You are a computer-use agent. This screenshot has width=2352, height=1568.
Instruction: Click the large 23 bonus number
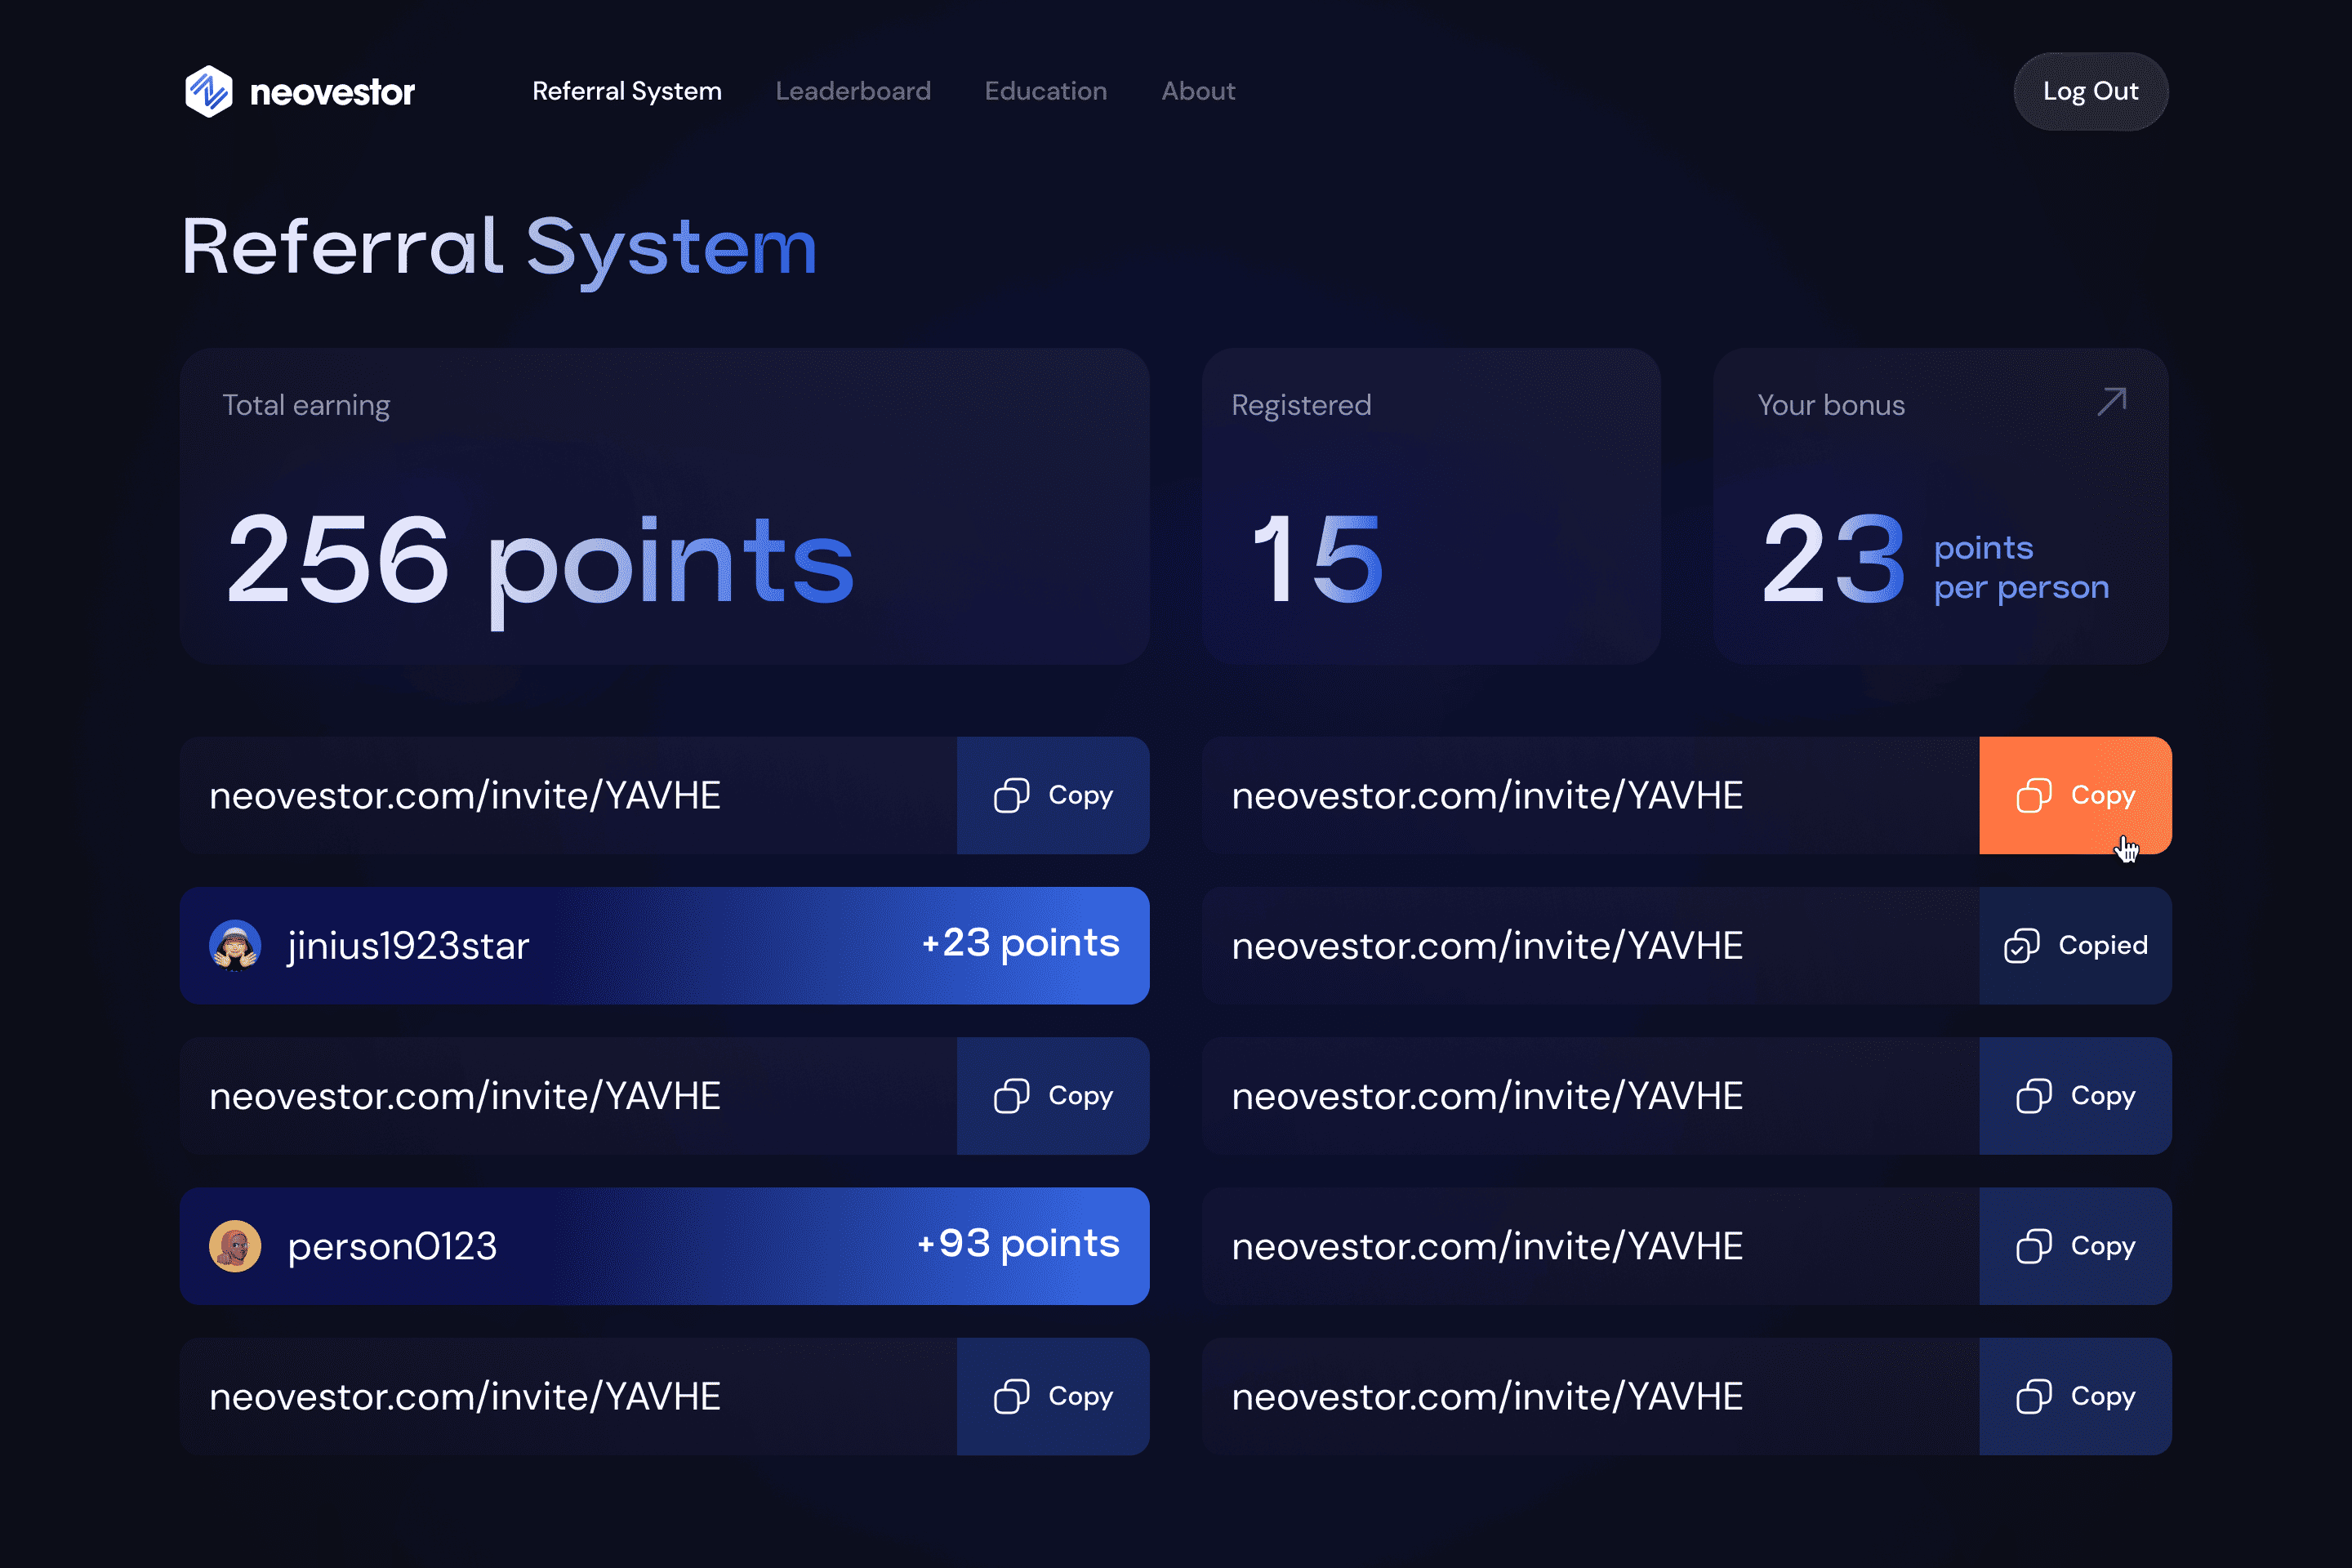click(x=1833, y=558)
